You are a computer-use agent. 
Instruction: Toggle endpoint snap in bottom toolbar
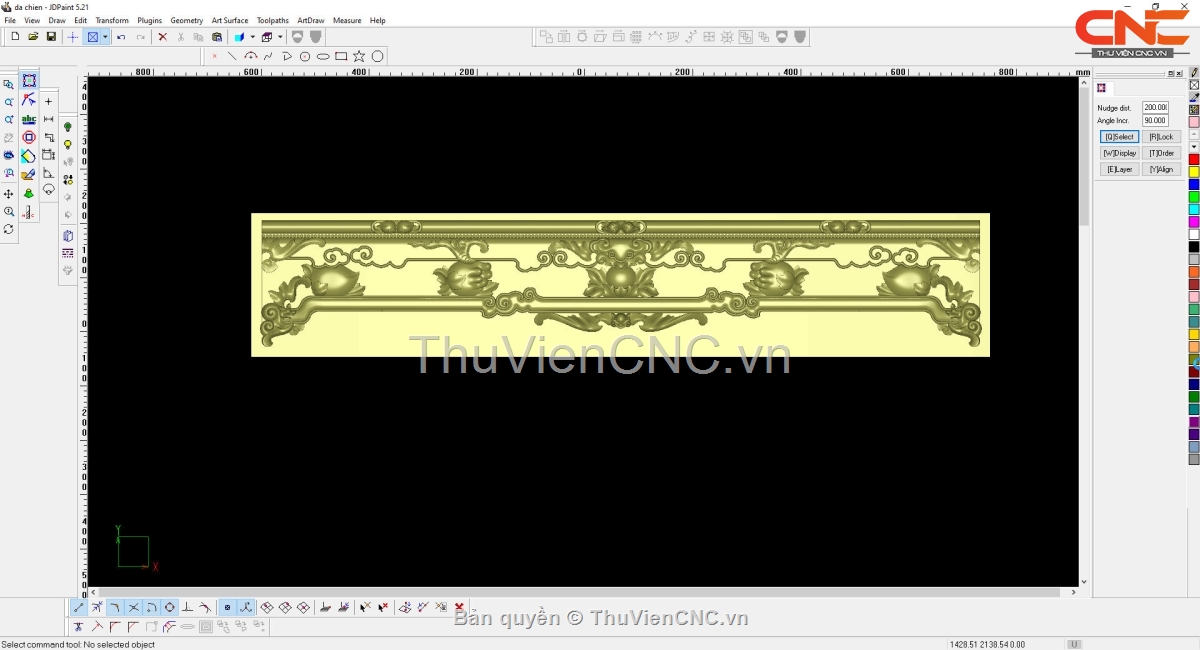click(x=79, y=607)
